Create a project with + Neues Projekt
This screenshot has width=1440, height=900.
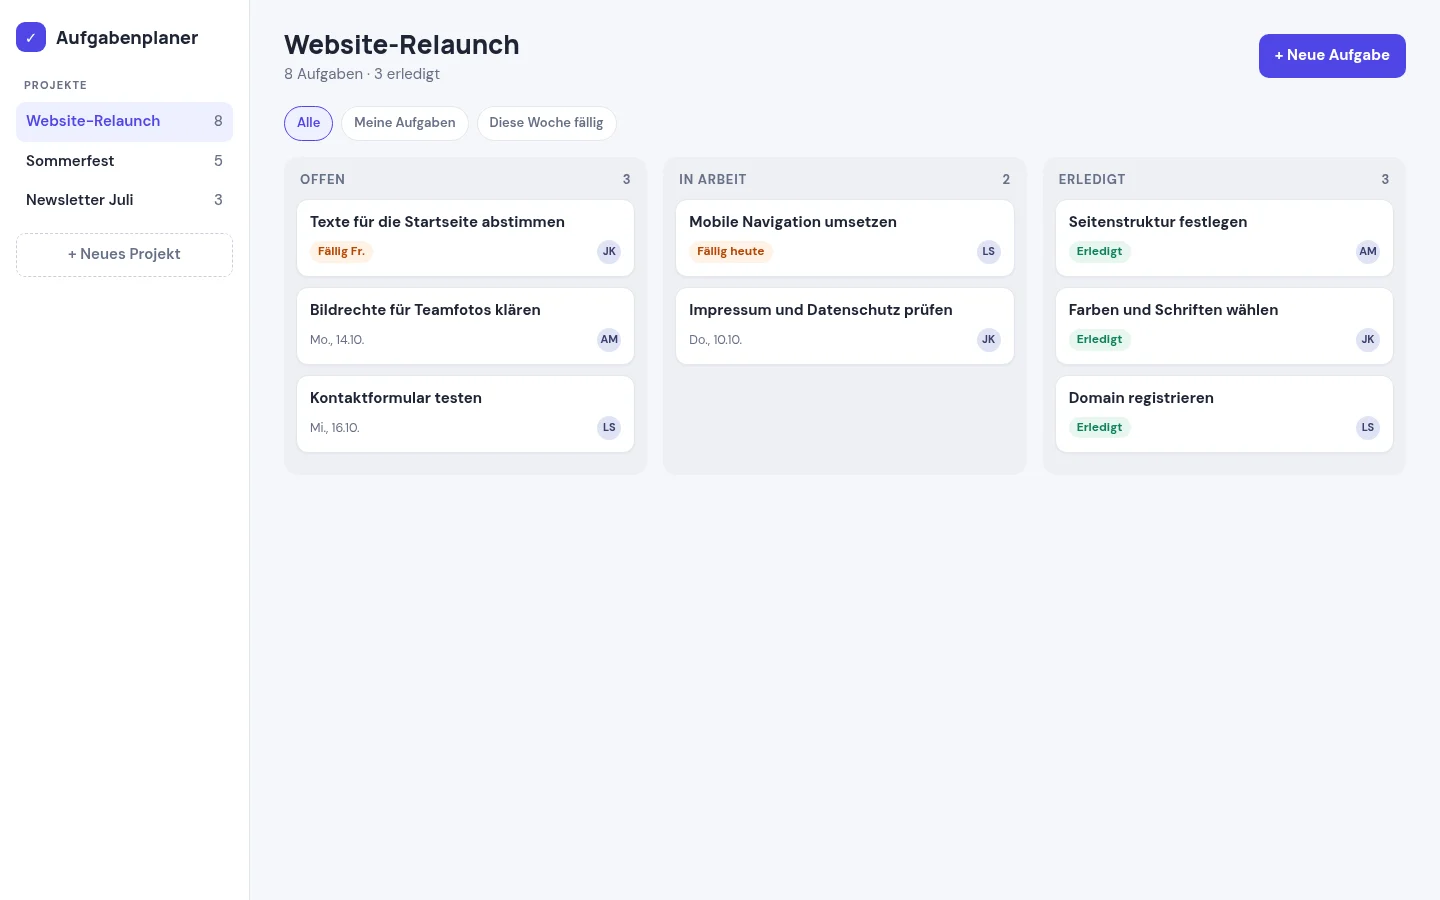coord(124,255)
